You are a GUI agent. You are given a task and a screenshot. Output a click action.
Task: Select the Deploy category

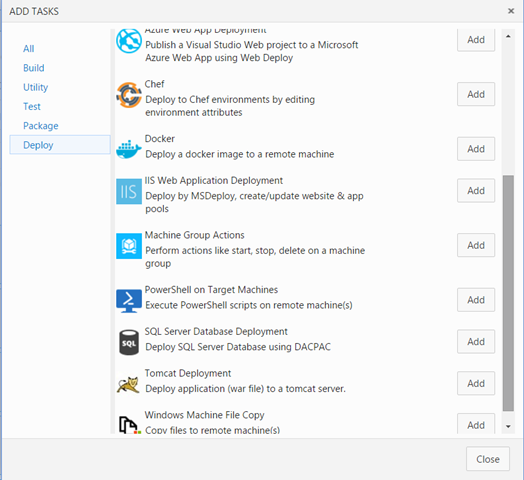tap(60, 145)
